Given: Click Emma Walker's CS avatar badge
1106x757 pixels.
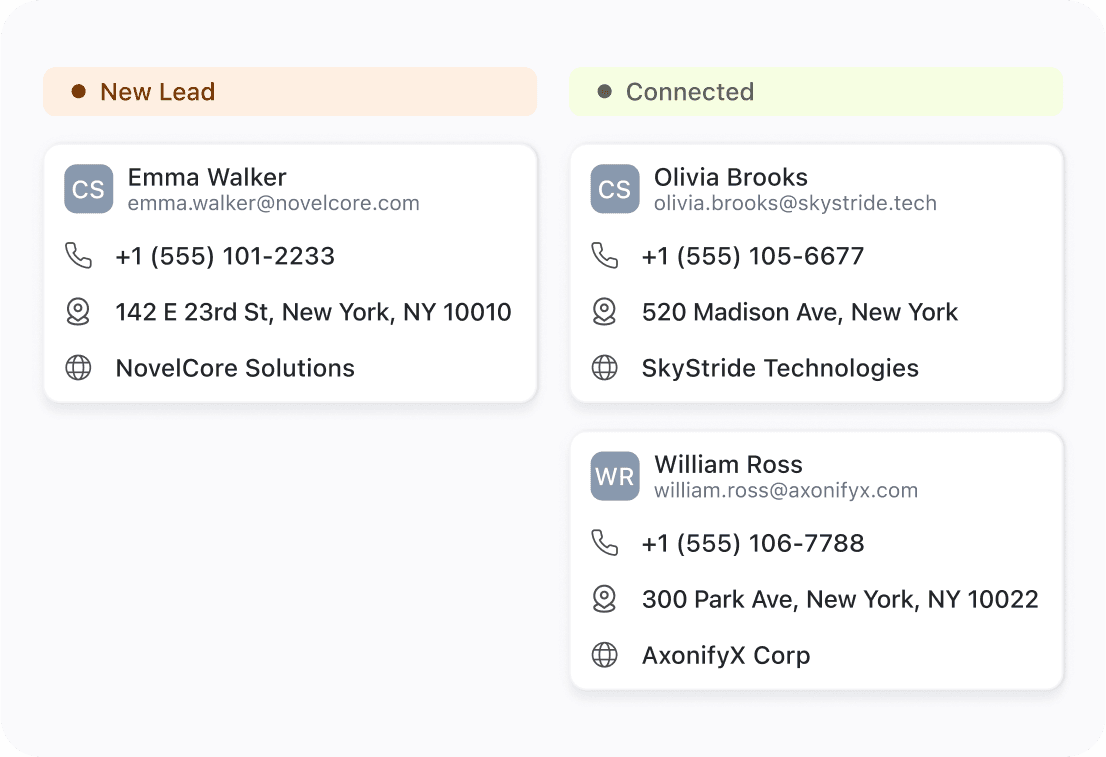Looking at the screenshot, I should [89, 189].
